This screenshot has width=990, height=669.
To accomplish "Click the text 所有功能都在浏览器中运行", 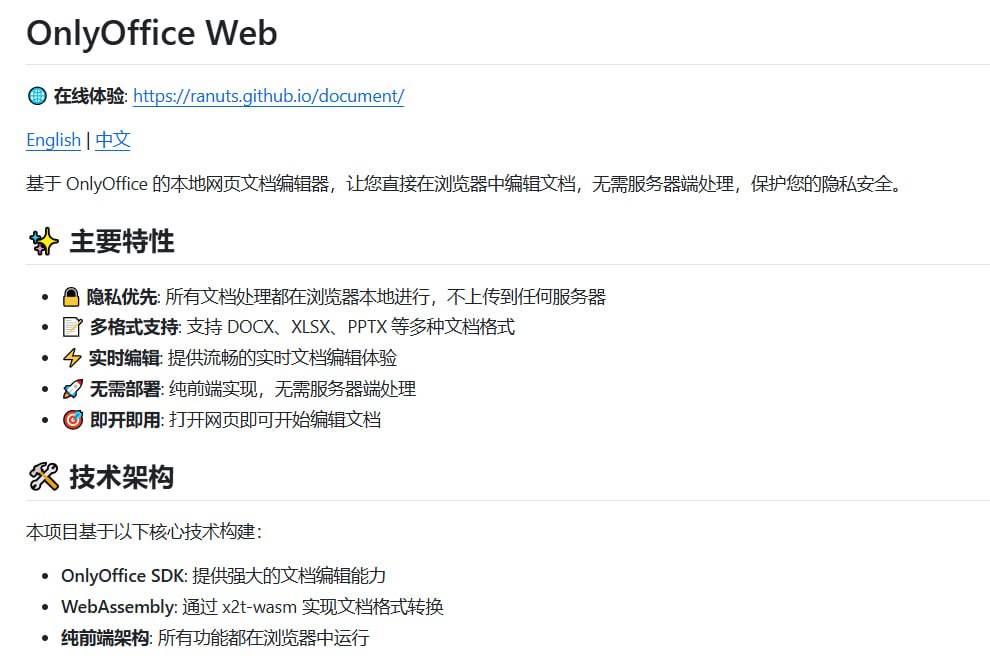I will [263, 637].
